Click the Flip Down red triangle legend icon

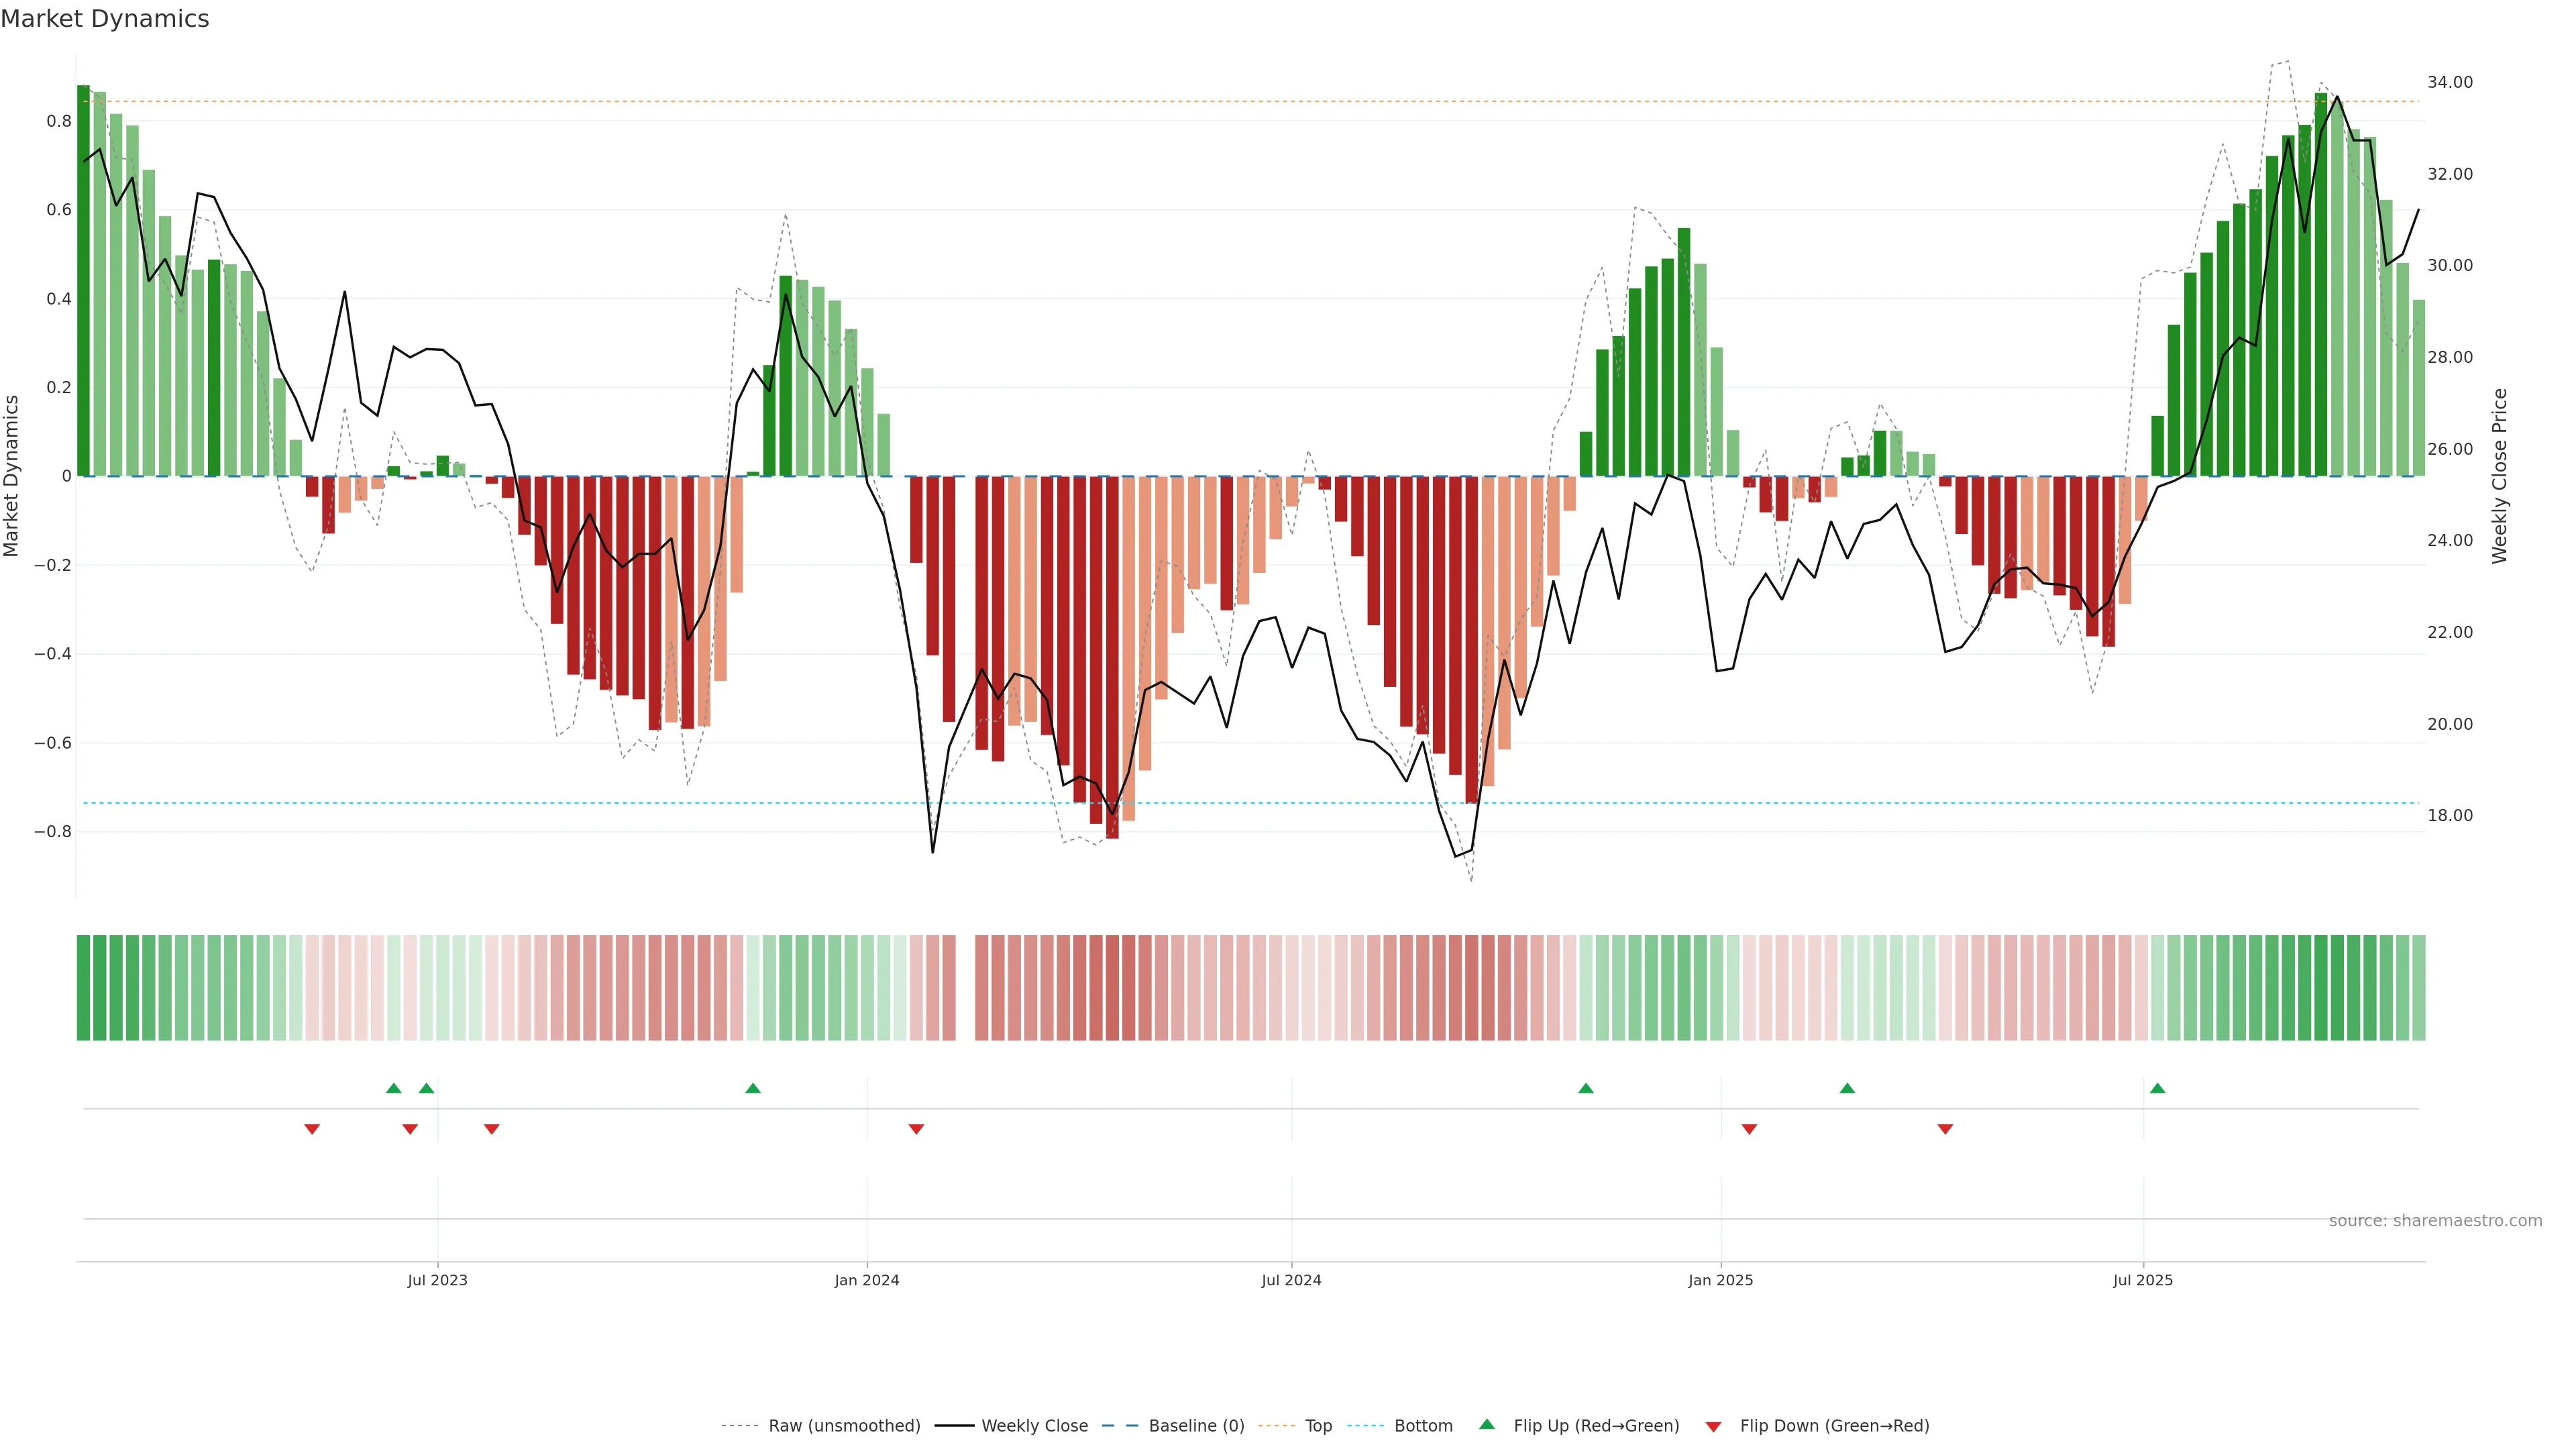(1713, 1426)
